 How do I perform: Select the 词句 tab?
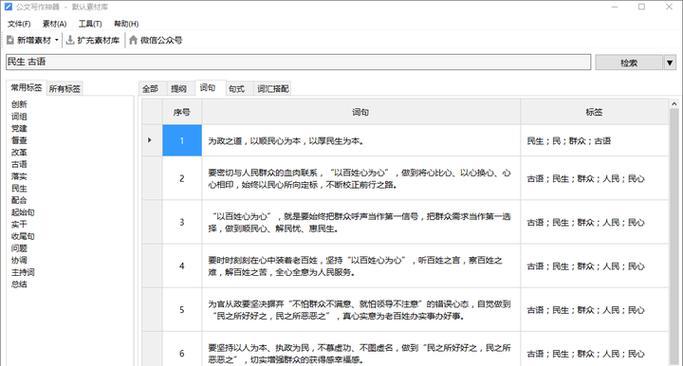tap(207, 88)
